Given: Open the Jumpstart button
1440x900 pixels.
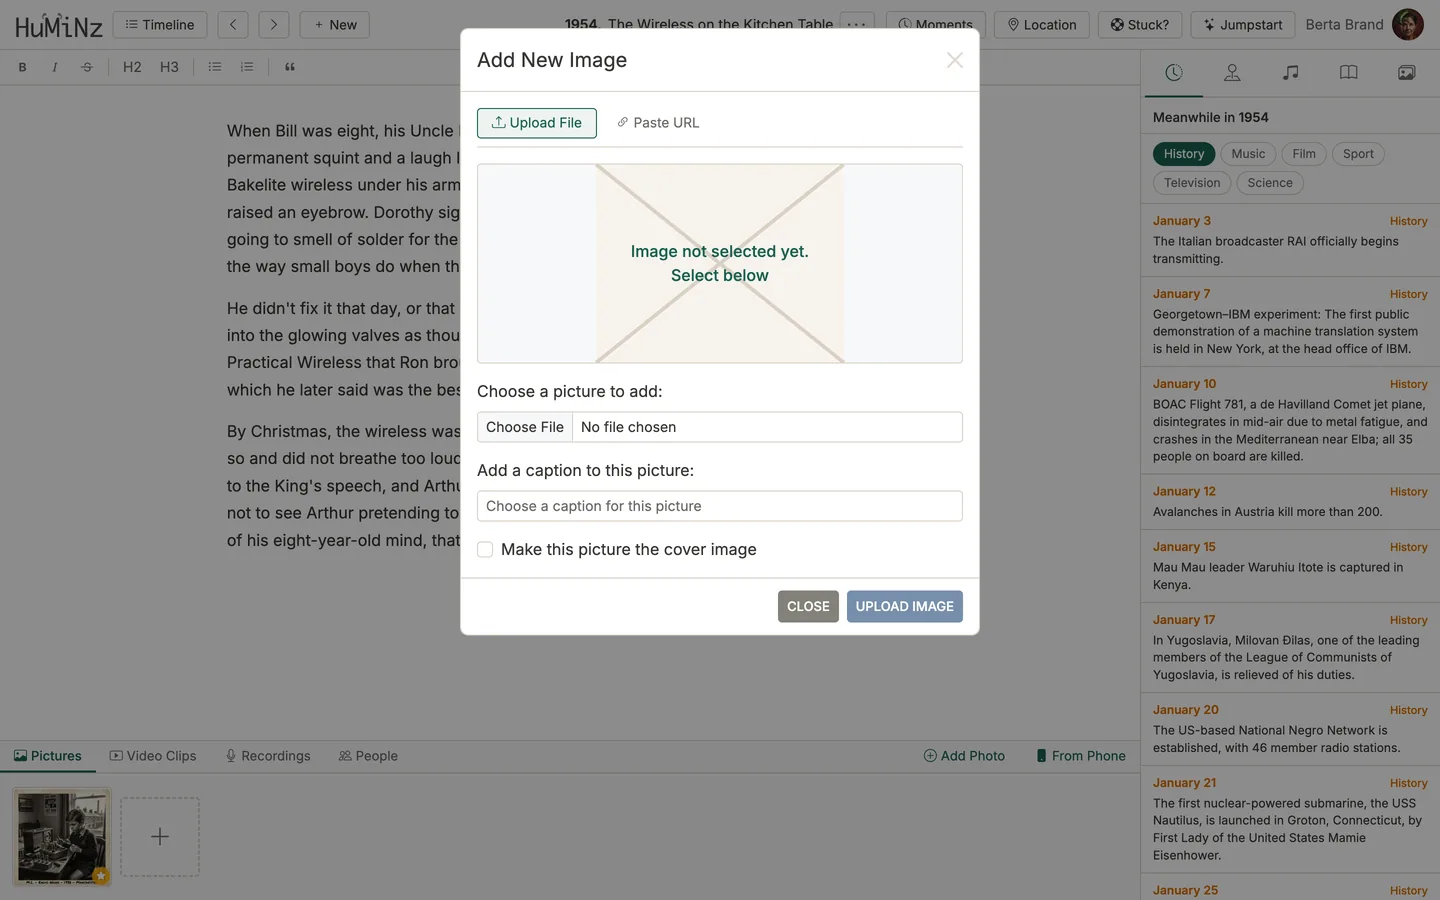Looking at the screenshot, I should click(x=1243, y=25).
